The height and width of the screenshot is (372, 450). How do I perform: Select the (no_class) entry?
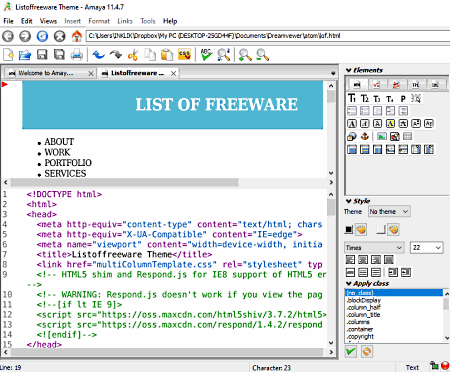point(394,293)
